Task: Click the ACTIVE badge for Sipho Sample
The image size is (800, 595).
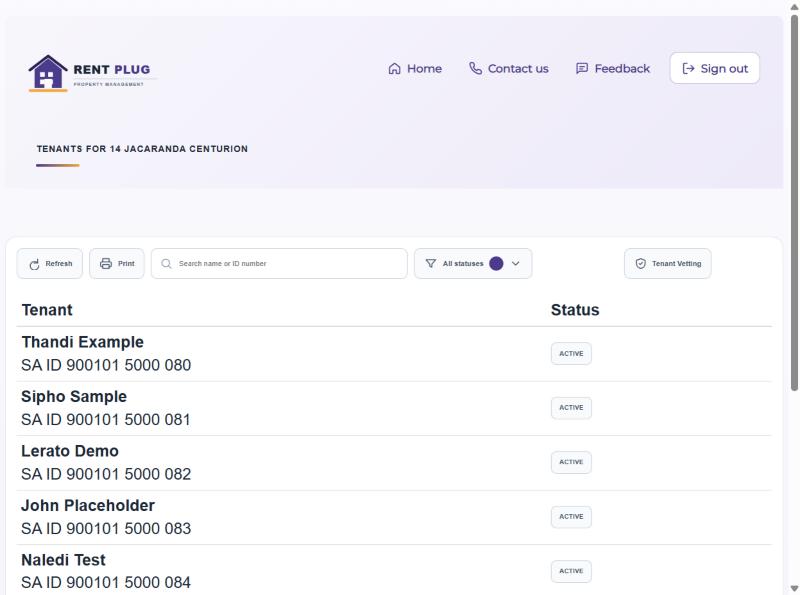Action: pyautogui.click(x=571, y=408)
